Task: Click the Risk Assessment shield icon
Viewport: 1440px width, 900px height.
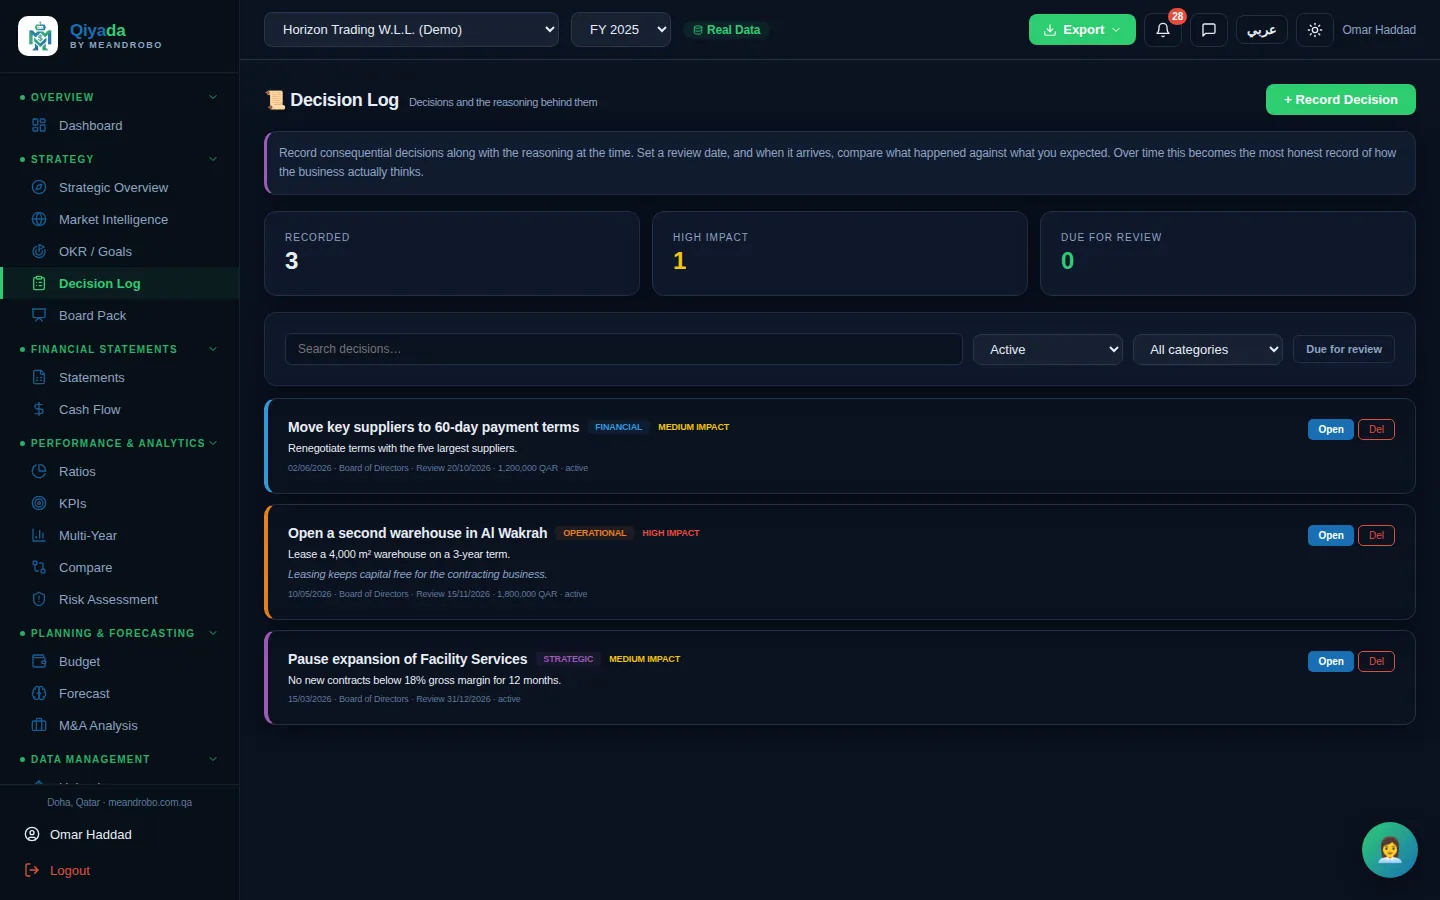Action: point(39,599)
